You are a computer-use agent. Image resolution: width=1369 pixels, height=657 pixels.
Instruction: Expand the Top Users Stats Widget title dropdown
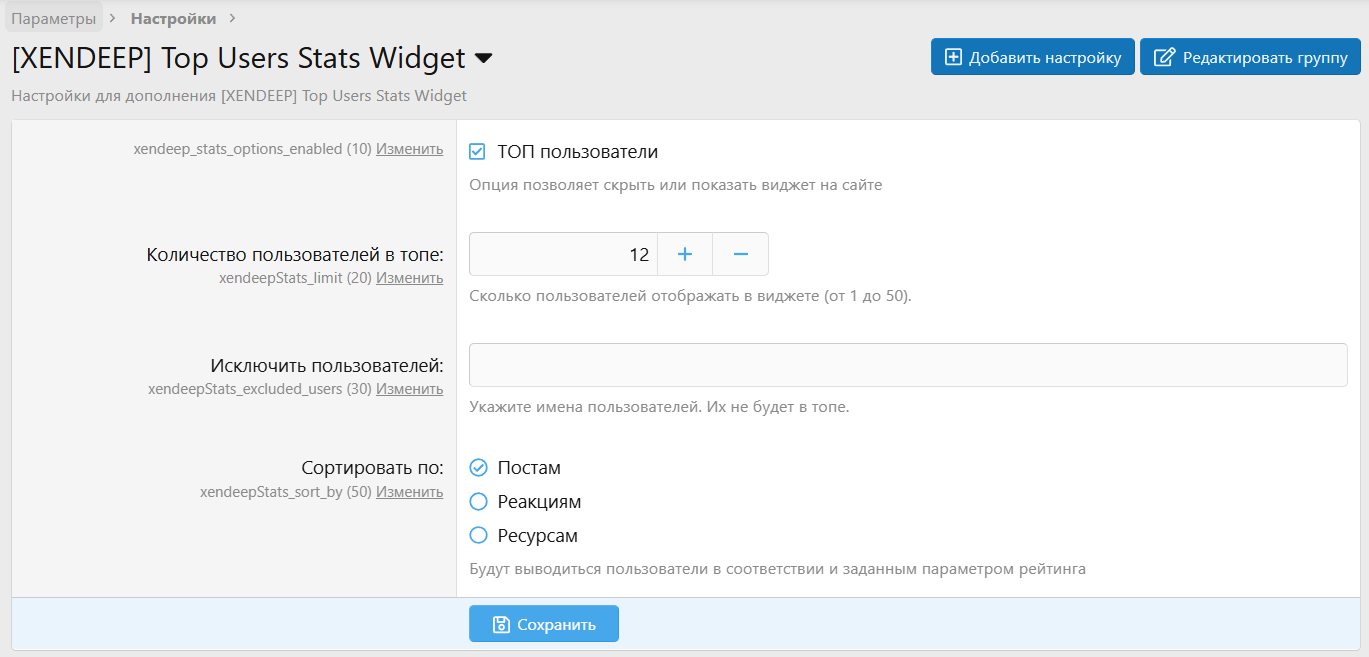click(483, 59)
